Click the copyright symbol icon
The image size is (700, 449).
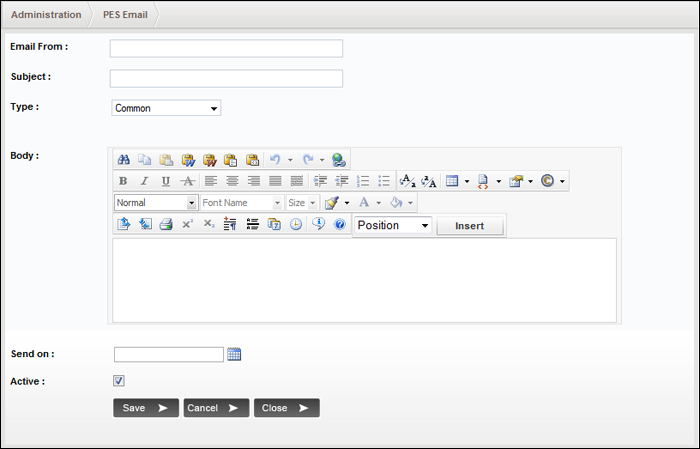coord(547,181)
